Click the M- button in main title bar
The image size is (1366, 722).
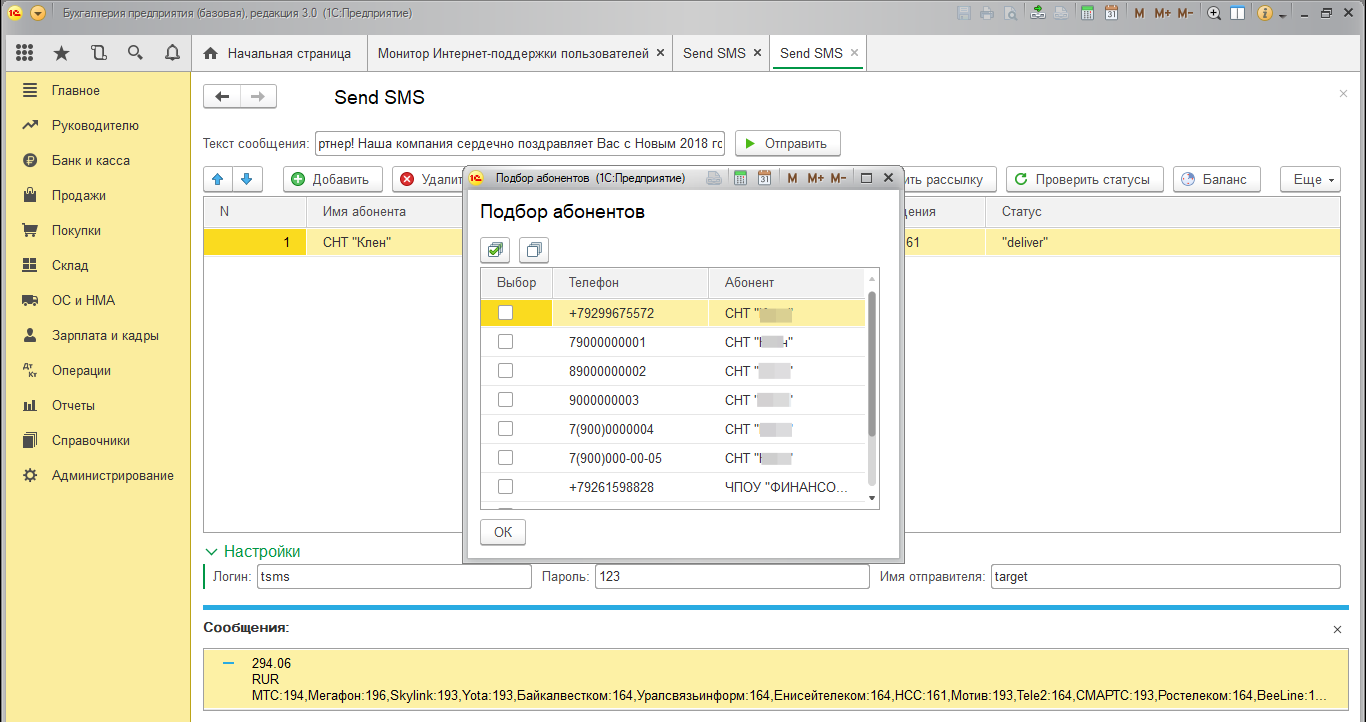1185,13
